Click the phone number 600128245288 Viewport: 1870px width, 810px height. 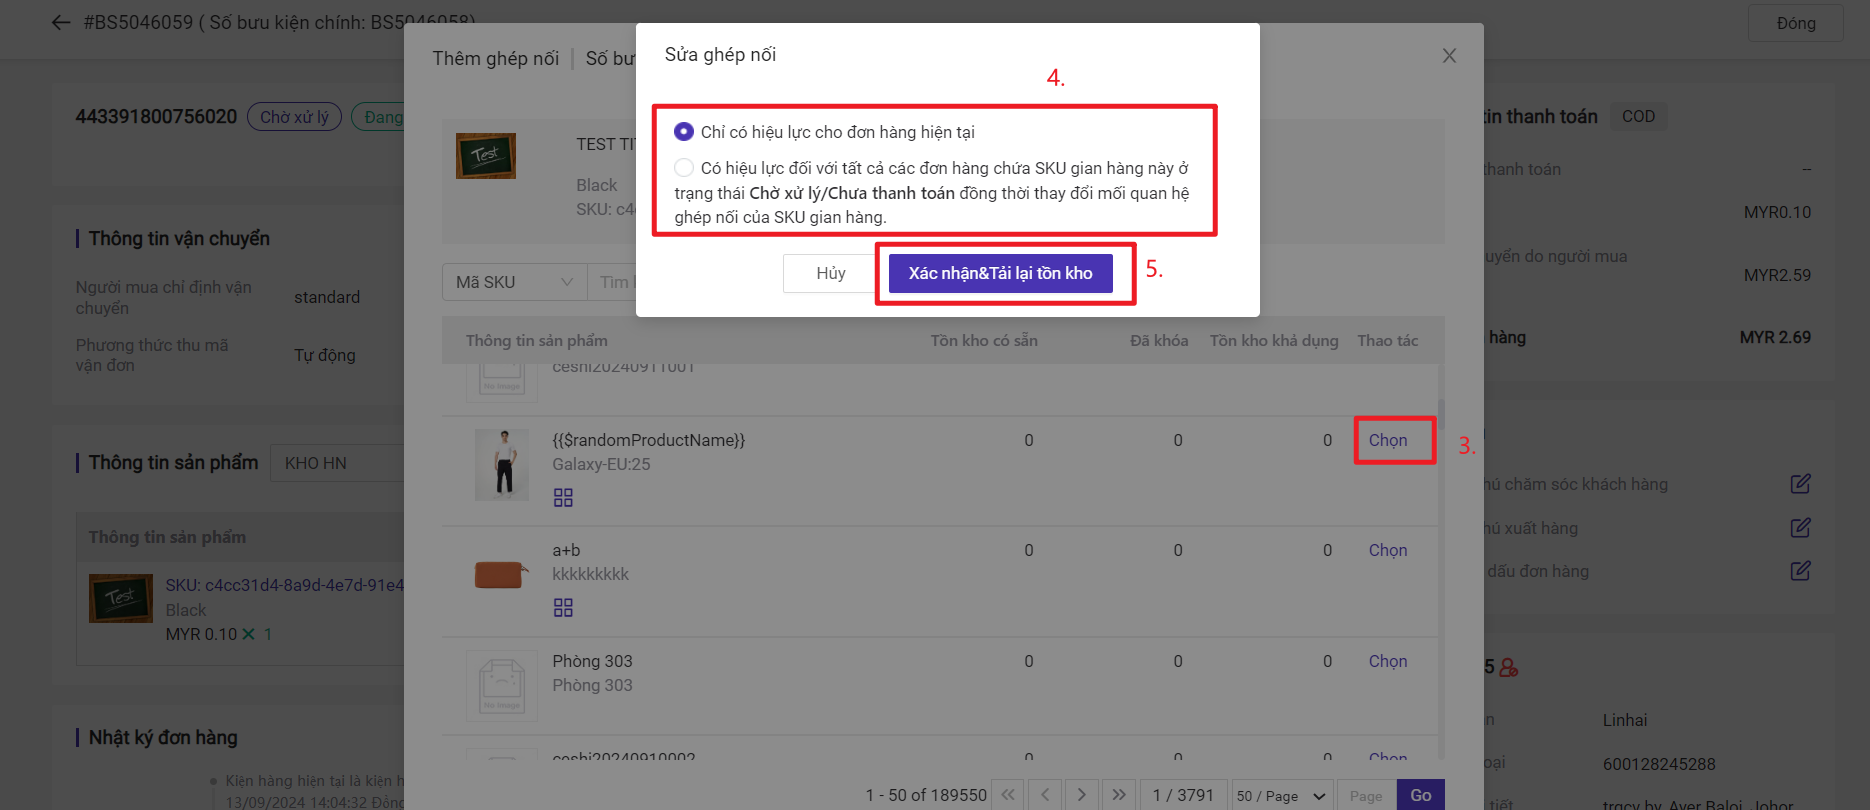pos(1659,764)
